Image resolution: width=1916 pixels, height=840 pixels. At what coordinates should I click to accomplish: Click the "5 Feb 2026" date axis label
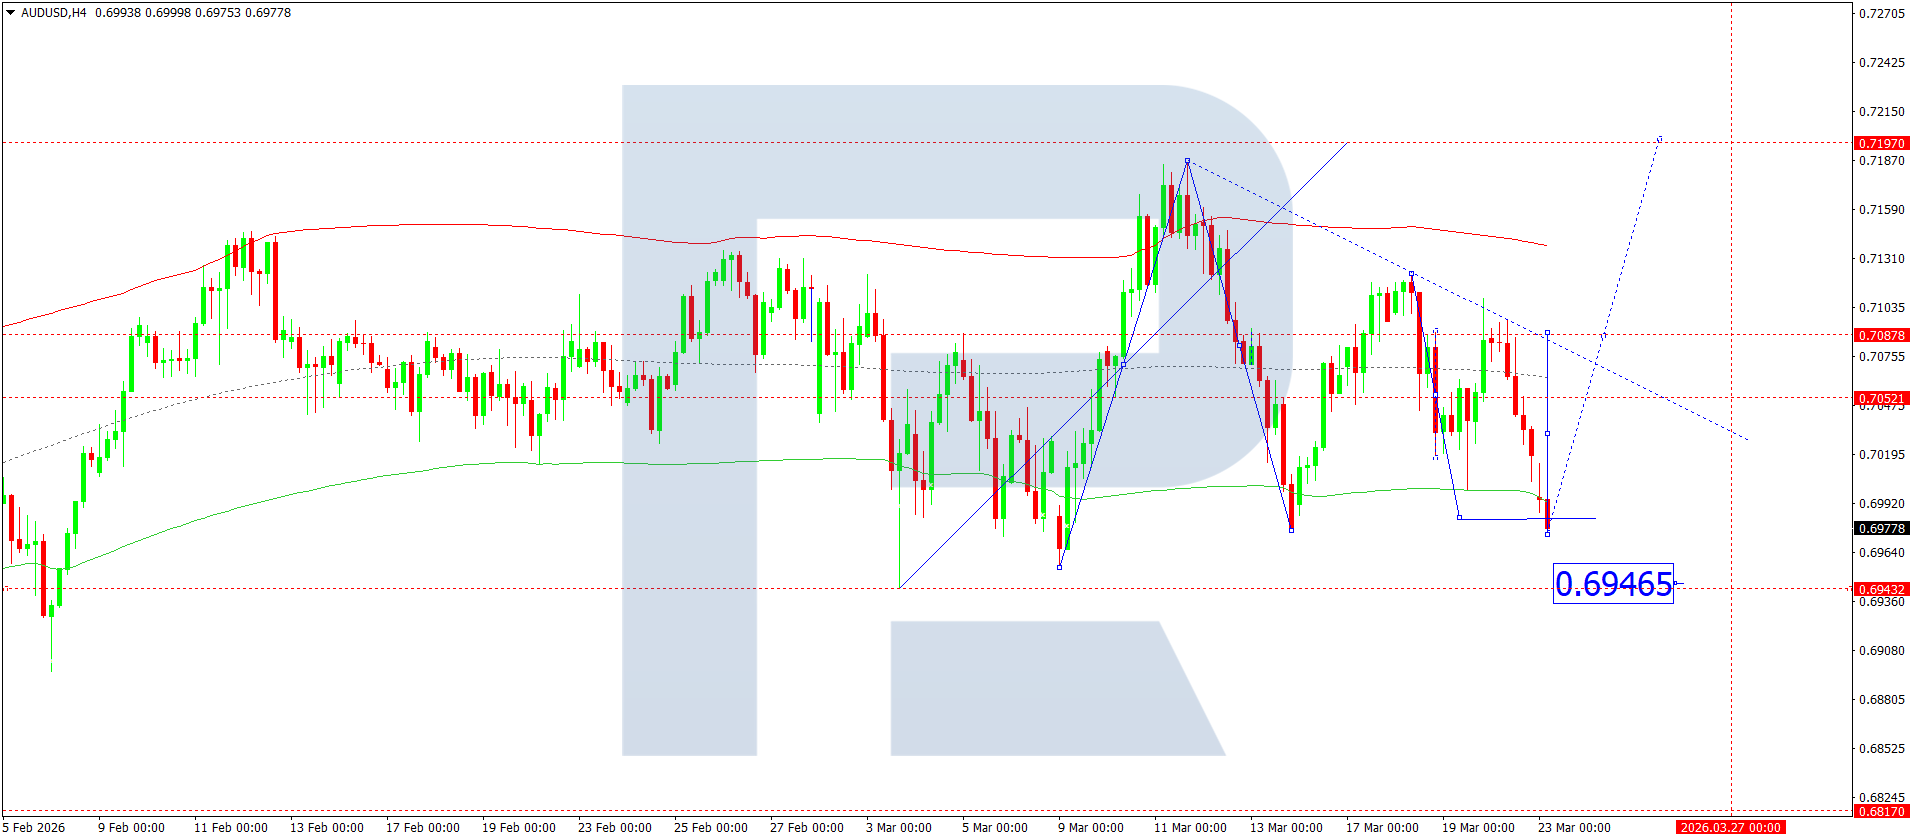pos(35,827)
